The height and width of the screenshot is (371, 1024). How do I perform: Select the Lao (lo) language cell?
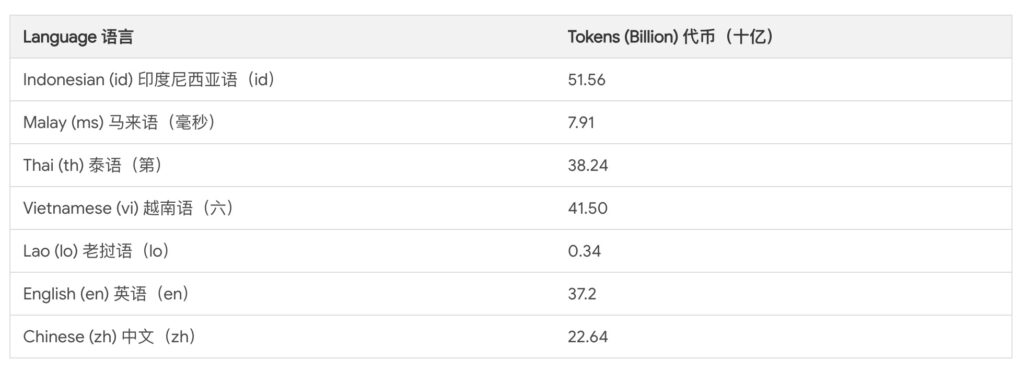[96, 251]
